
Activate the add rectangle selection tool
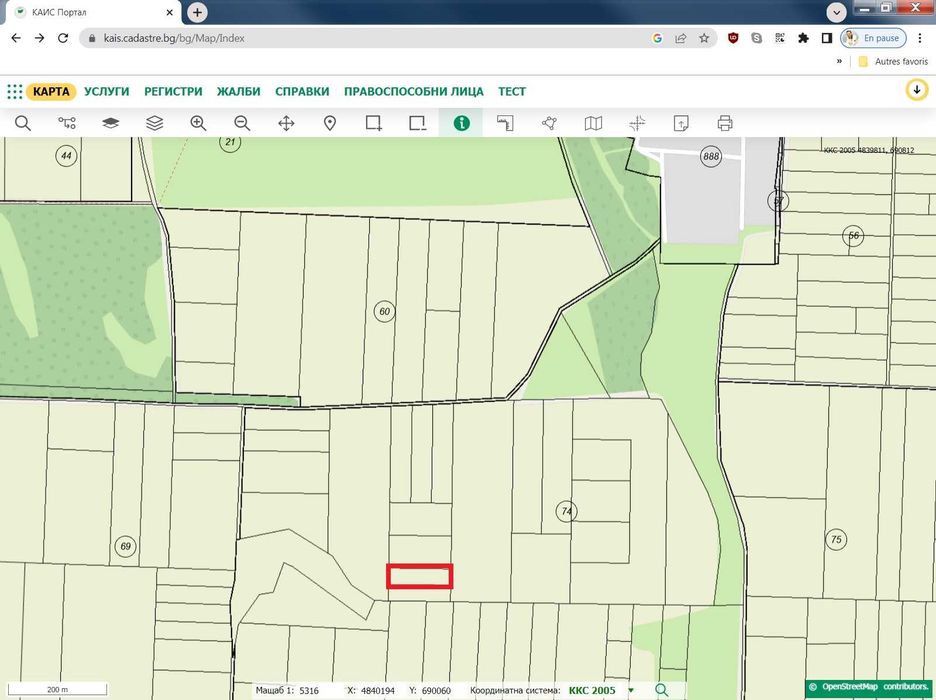(374, 124)
